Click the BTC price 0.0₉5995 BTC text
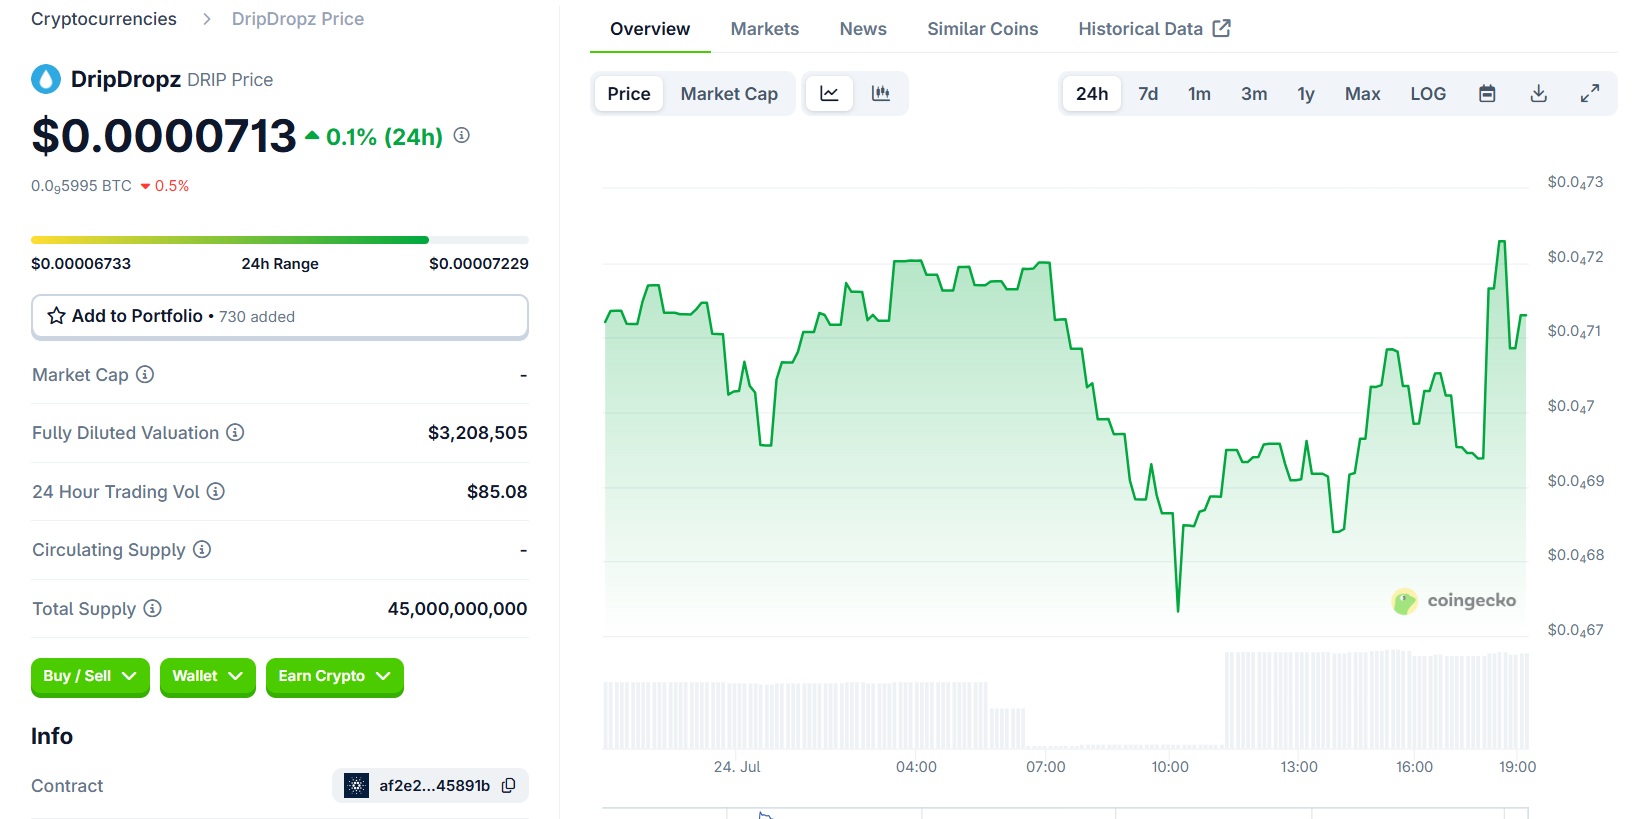The height and width of the screenshot is (819, 1638). pyautogui.click(x=81, y=186)
